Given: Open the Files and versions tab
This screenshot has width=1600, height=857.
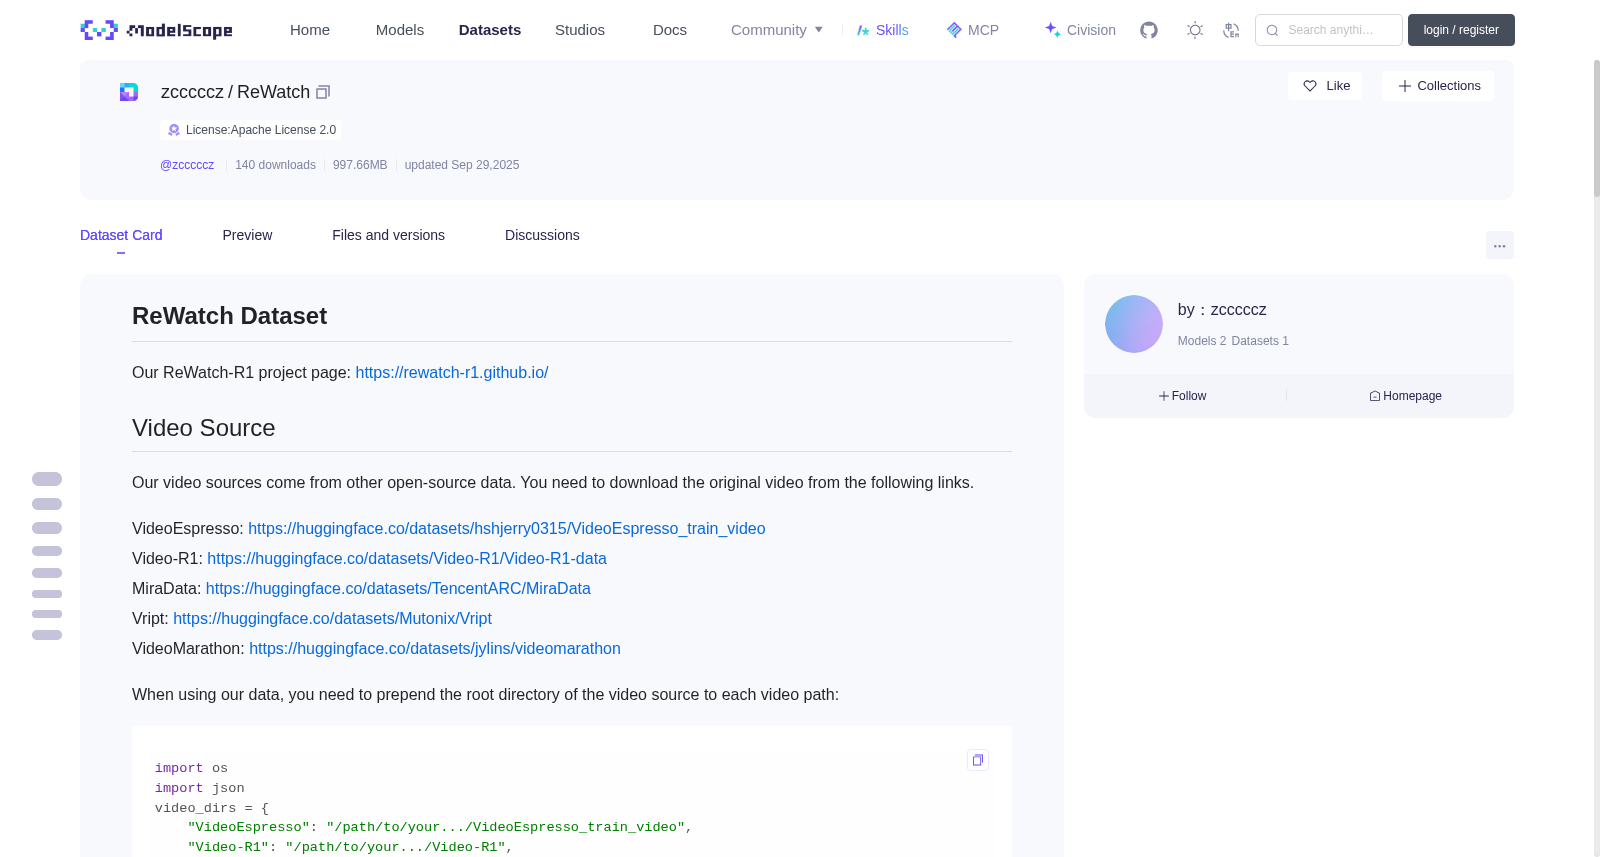Looking at the screenshot, I should (388, 235).
